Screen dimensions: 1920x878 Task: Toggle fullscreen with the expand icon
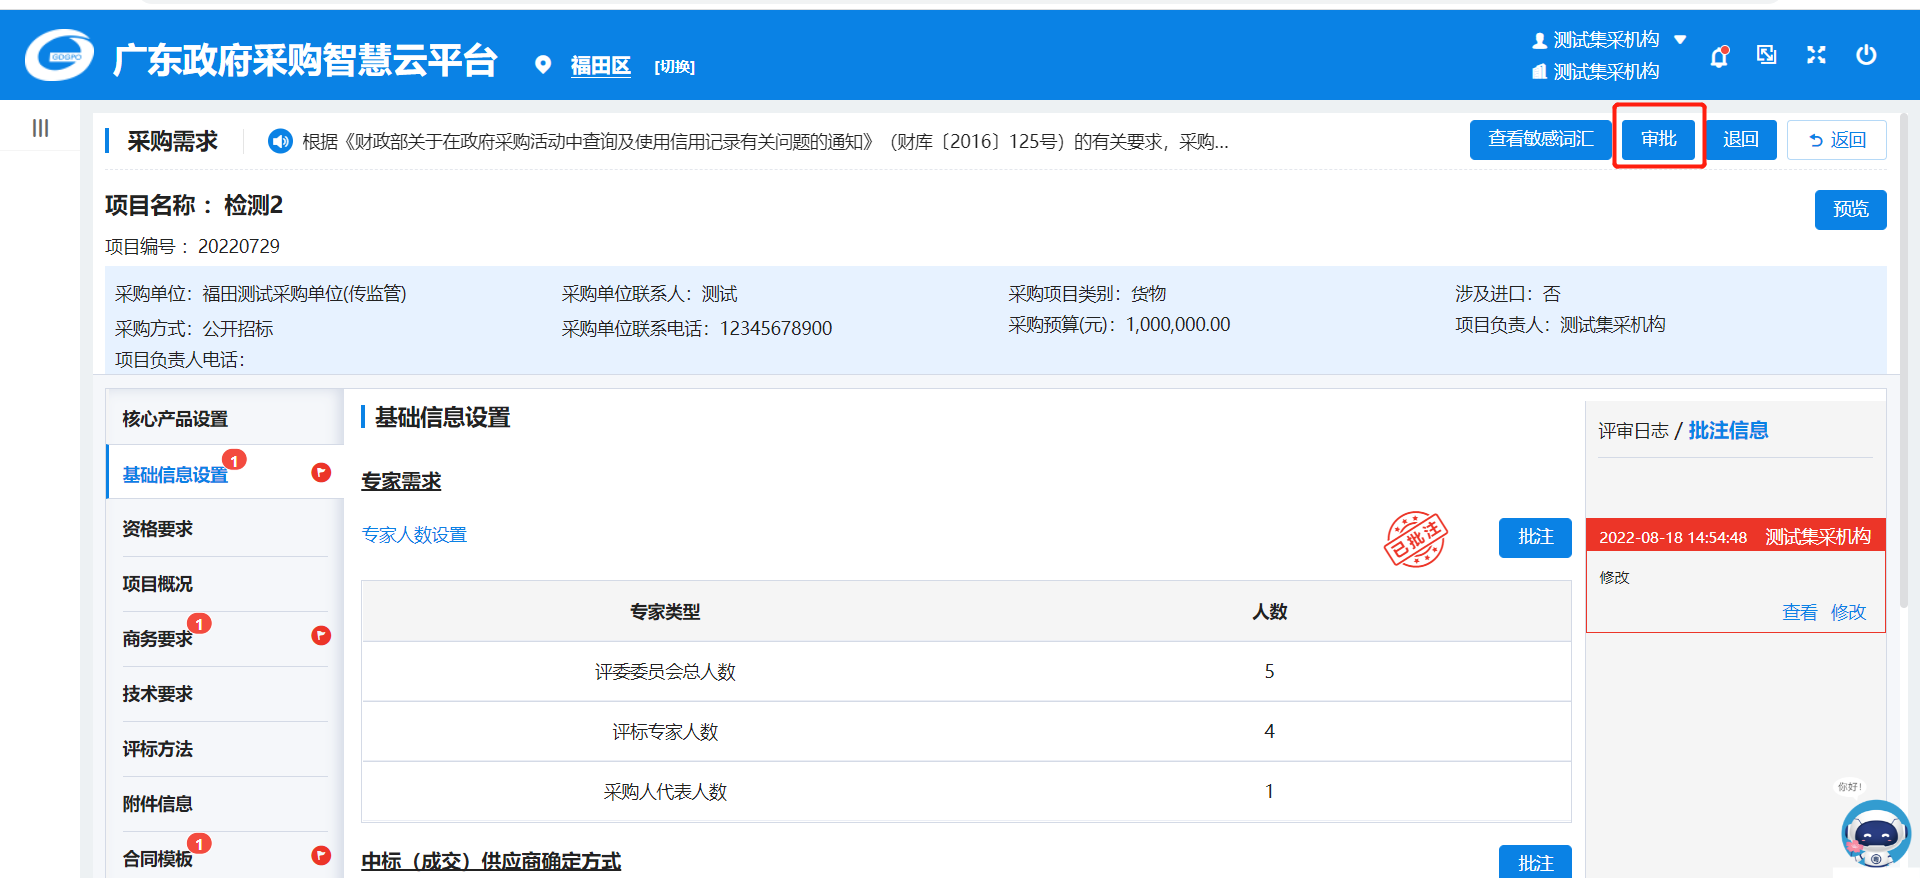click(1816, 55)
